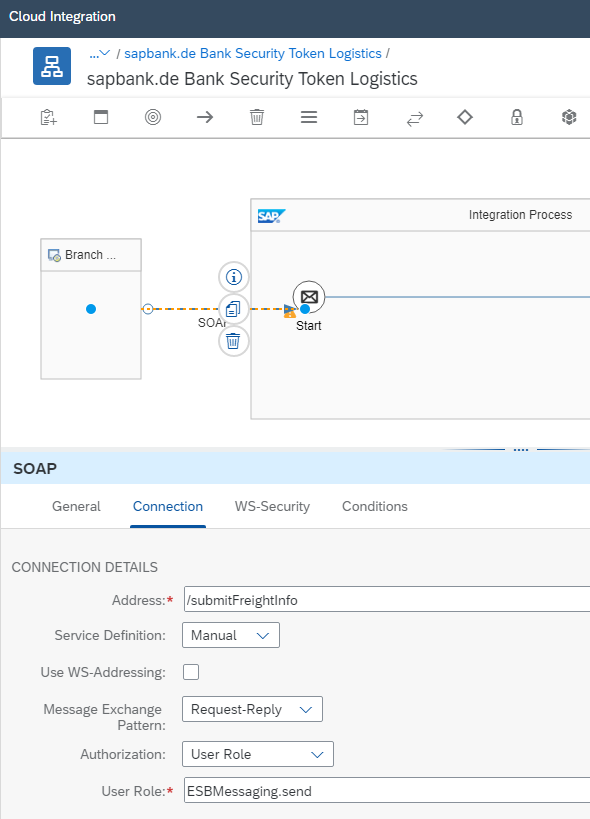The image size is (590, 819).
Task: Select the Connection tab
Action: (168, 506)
